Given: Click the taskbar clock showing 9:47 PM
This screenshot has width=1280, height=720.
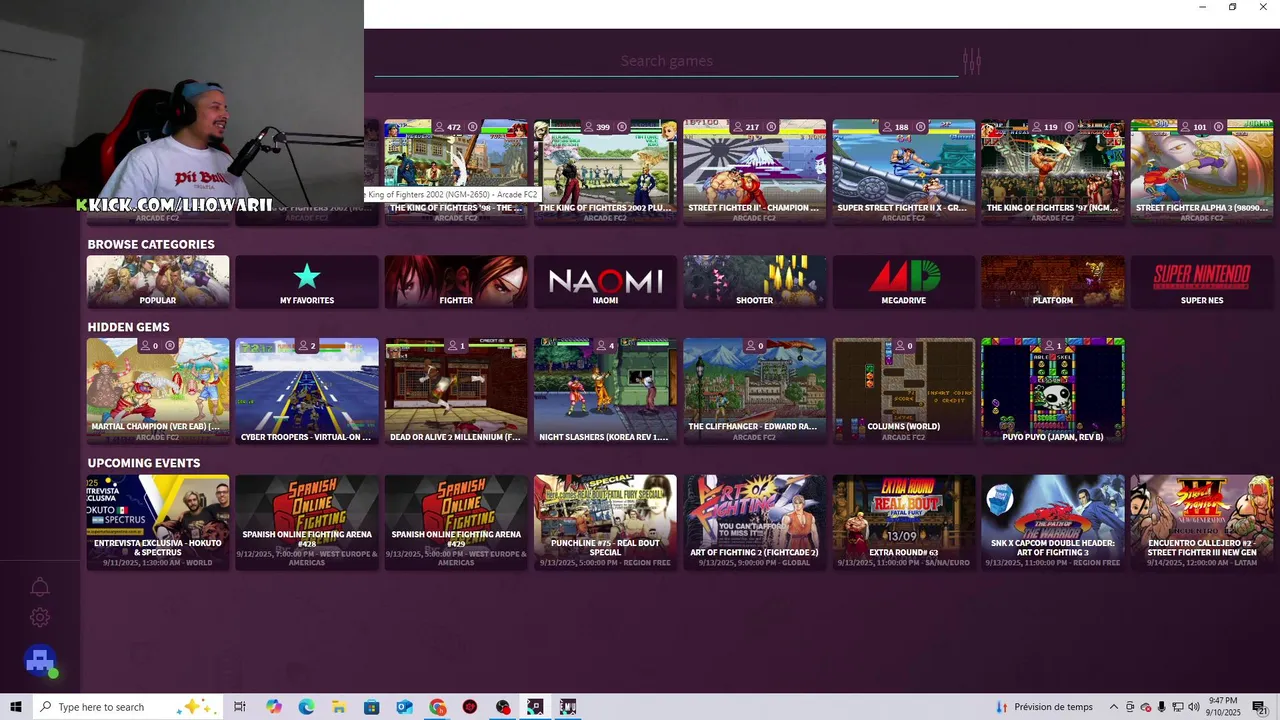Looking at the screenshot, I should coord(1223,707).
